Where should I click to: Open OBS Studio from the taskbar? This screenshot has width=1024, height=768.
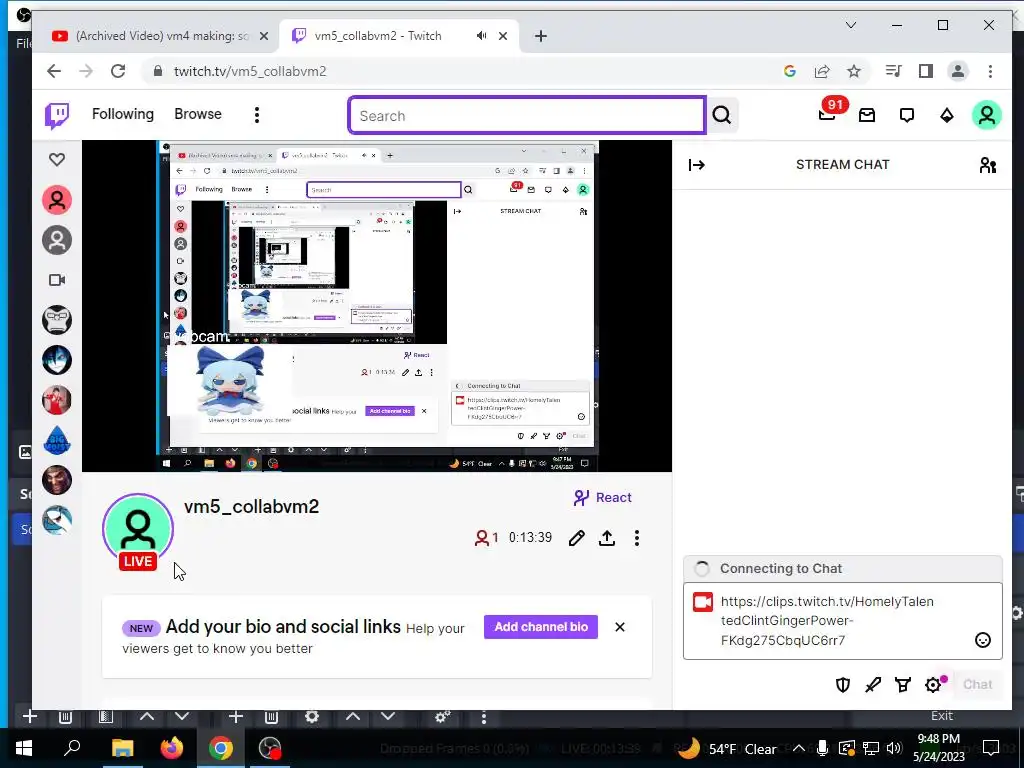[x=270, y=748]
